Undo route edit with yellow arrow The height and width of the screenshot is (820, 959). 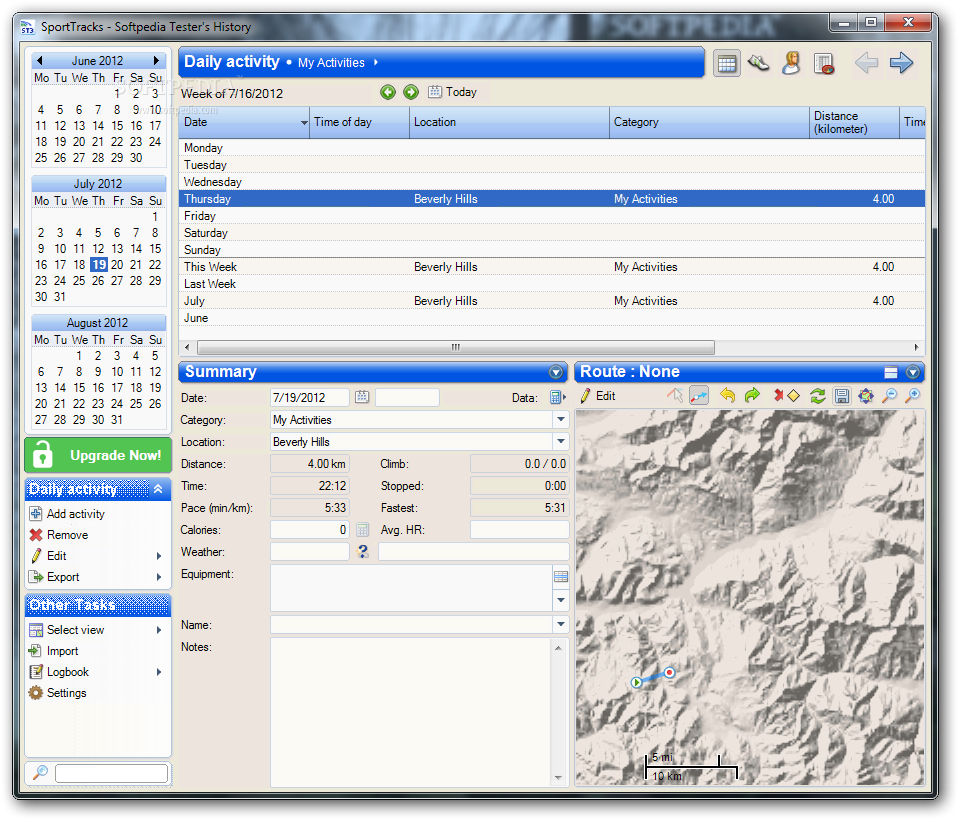727,396
